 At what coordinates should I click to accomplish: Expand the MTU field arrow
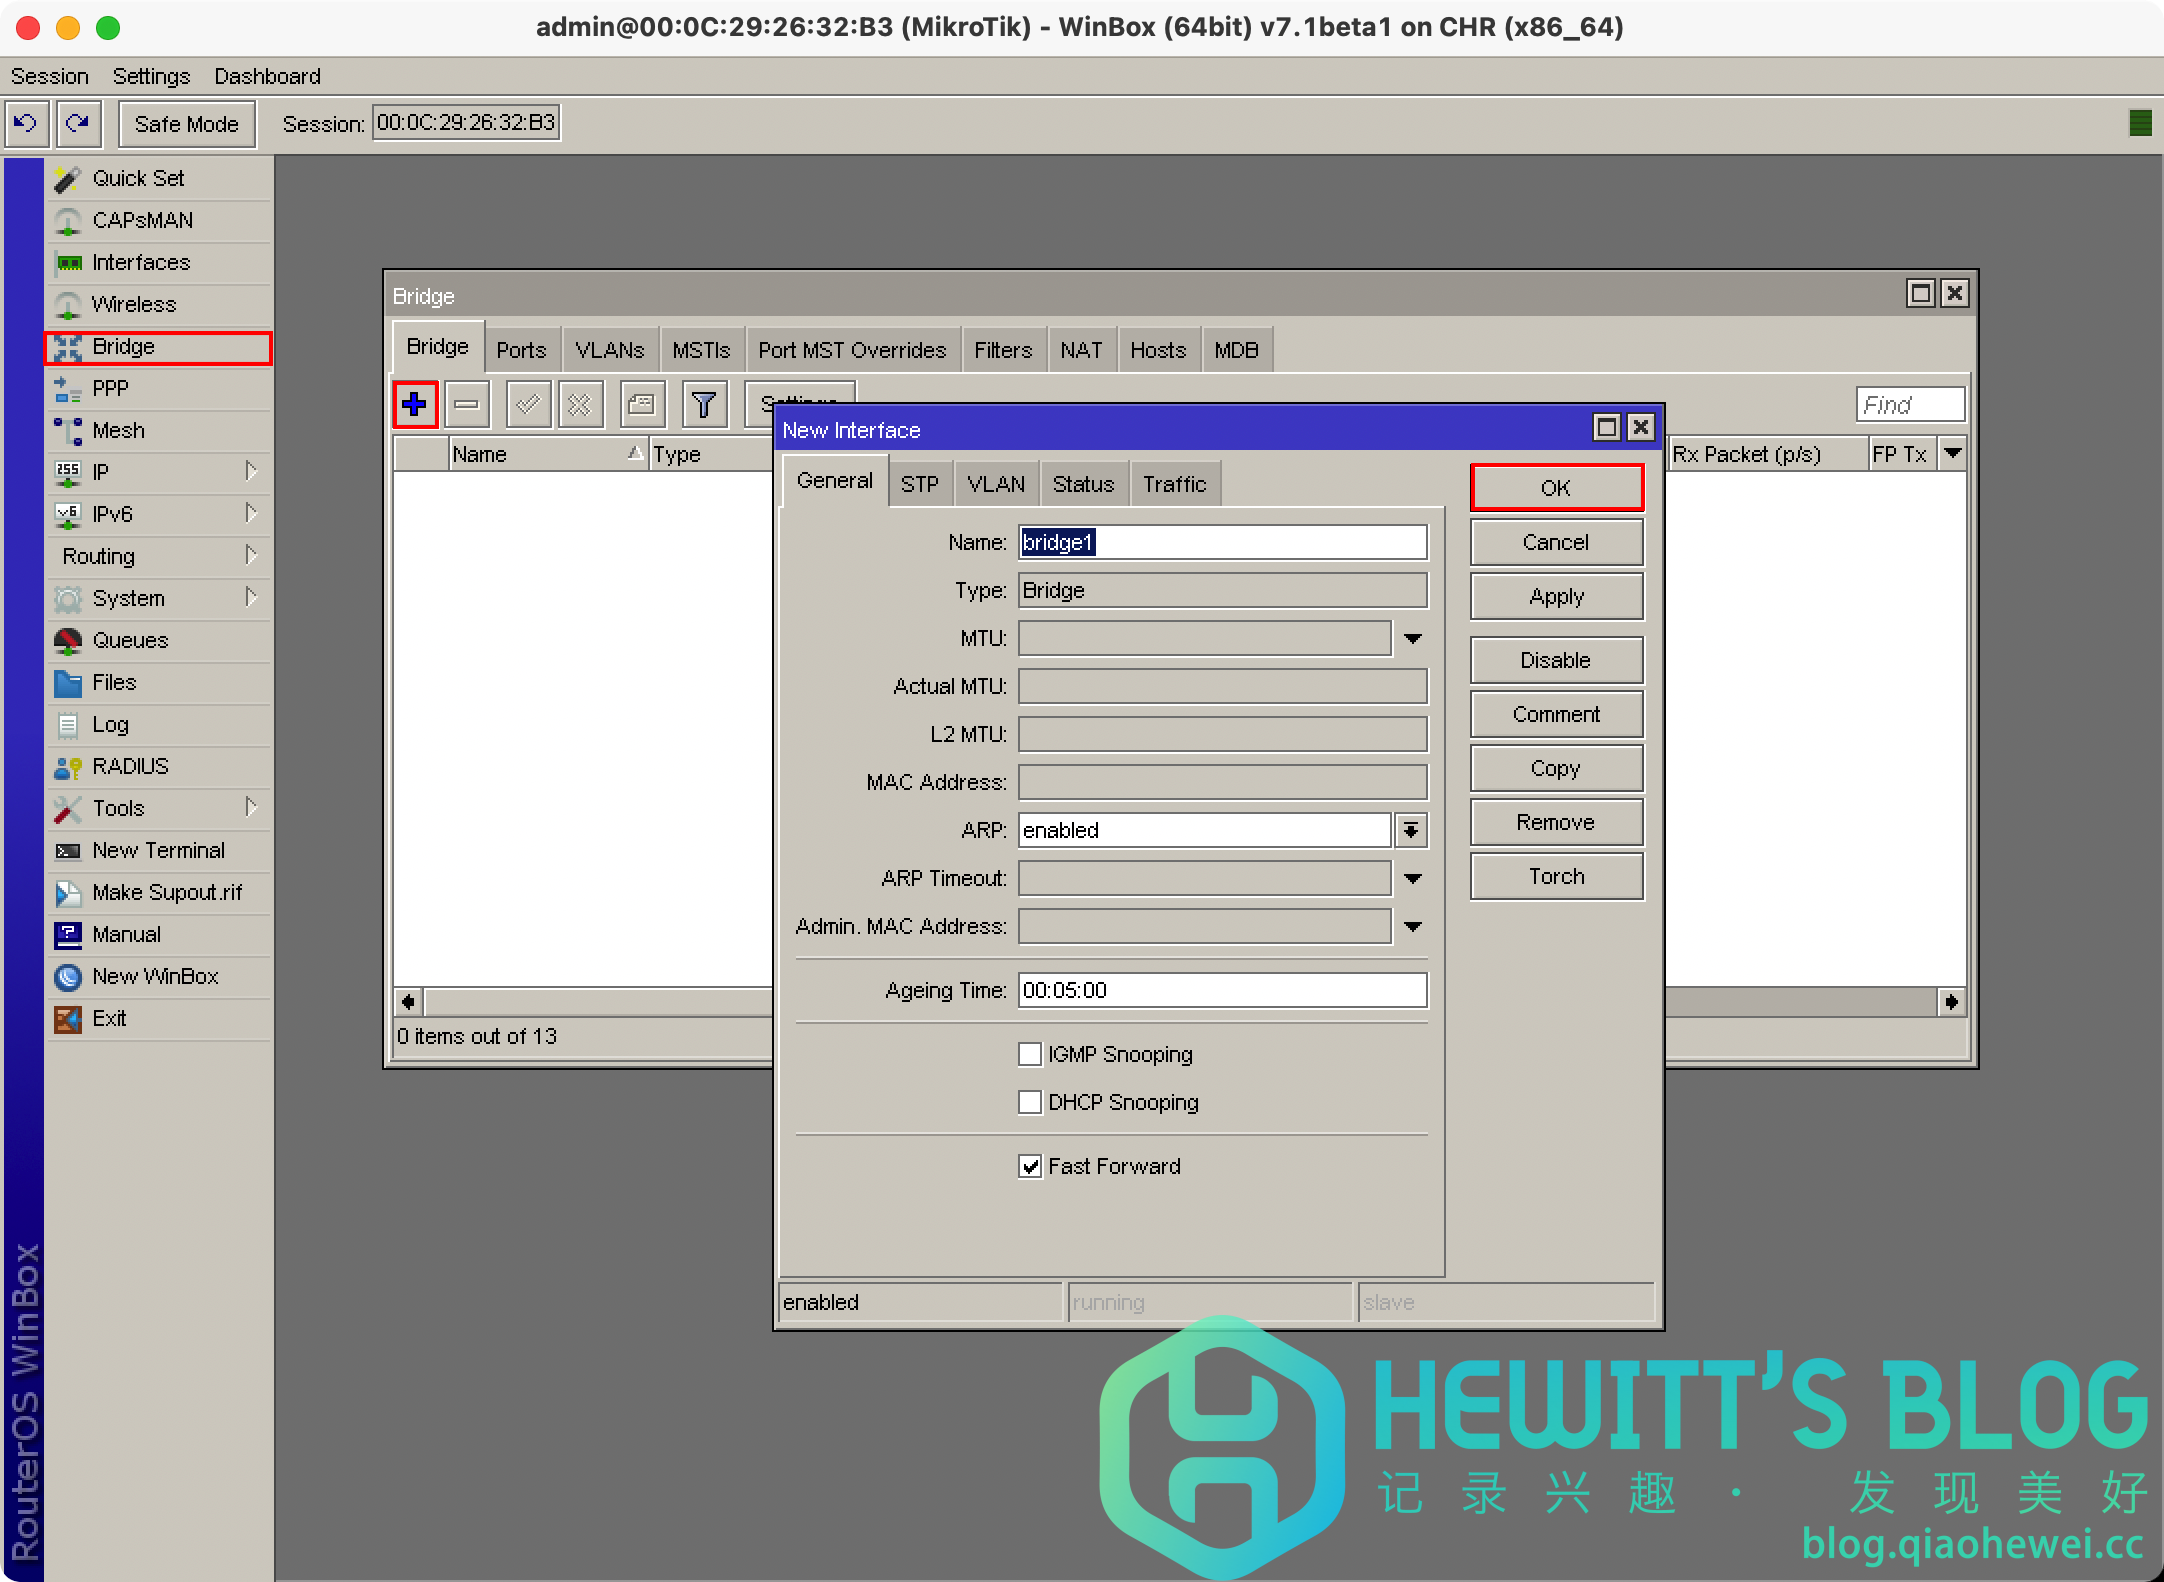[x=1412, y=638]
